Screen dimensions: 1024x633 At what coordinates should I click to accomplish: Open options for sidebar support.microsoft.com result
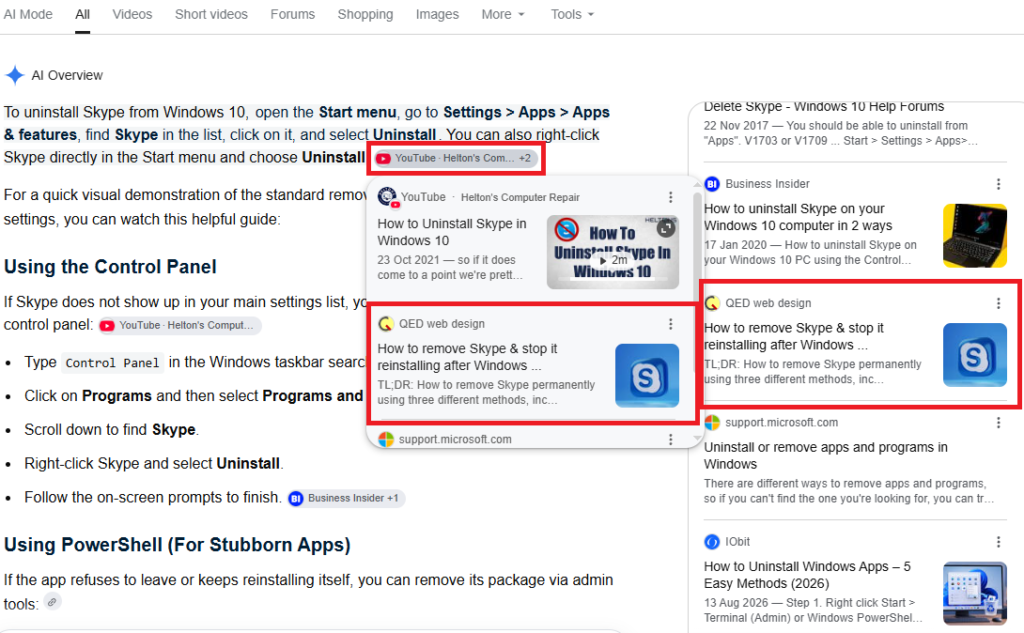(998, 423)
